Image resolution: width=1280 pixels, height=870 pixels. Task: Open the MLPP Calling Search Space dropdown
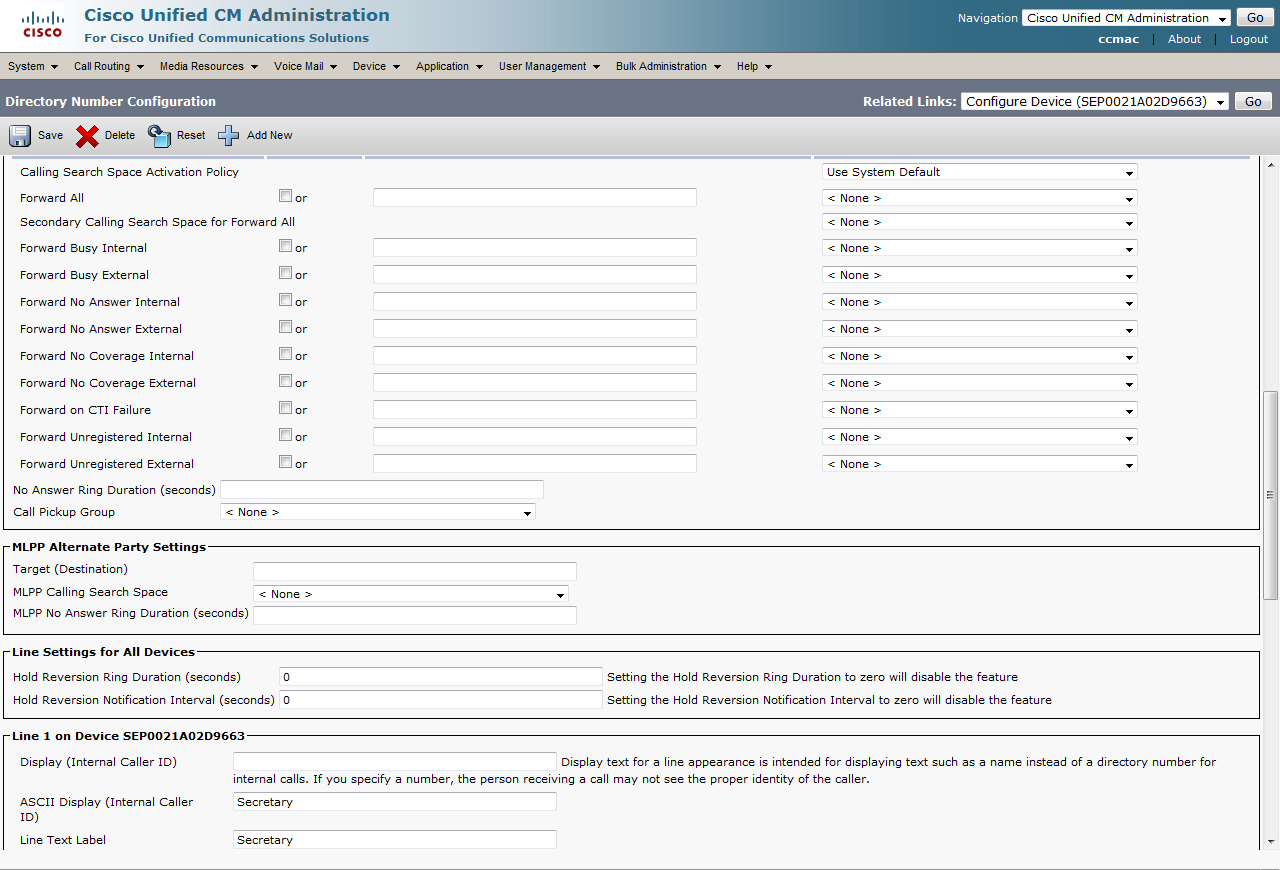(410, 594)
